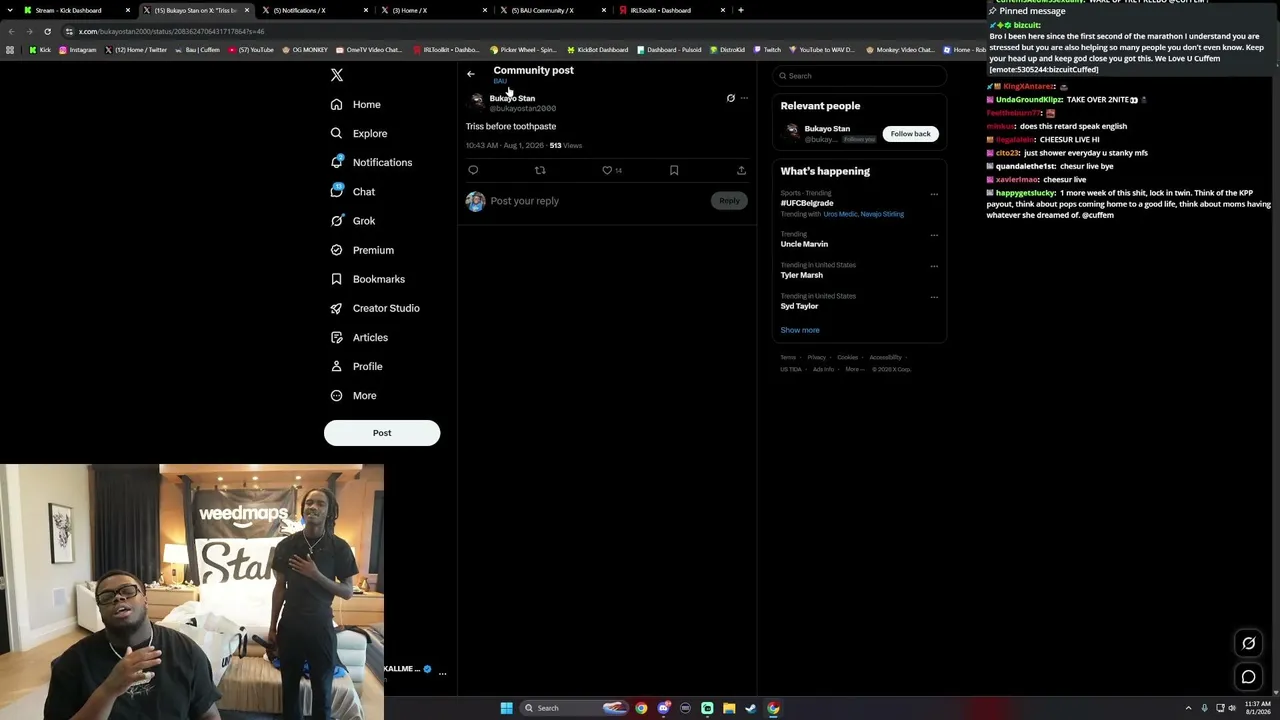Screen dimensions: 1280x720
Task: Go to Home in the X sidebar
Action: coord(356,104)
